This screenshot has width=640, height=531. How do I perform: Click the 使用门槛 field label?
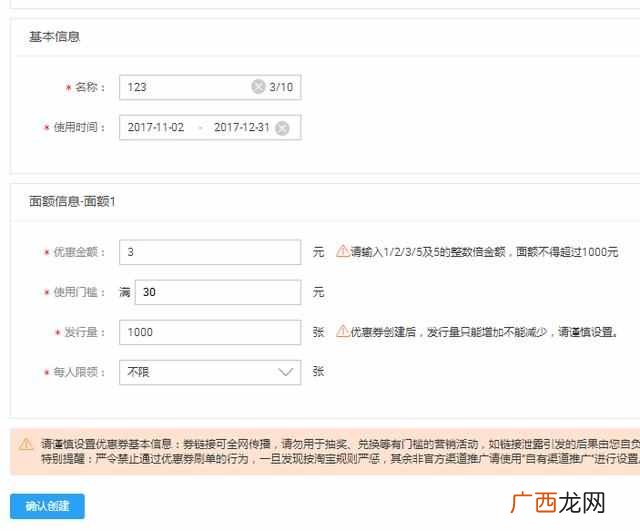coord(79,292)
